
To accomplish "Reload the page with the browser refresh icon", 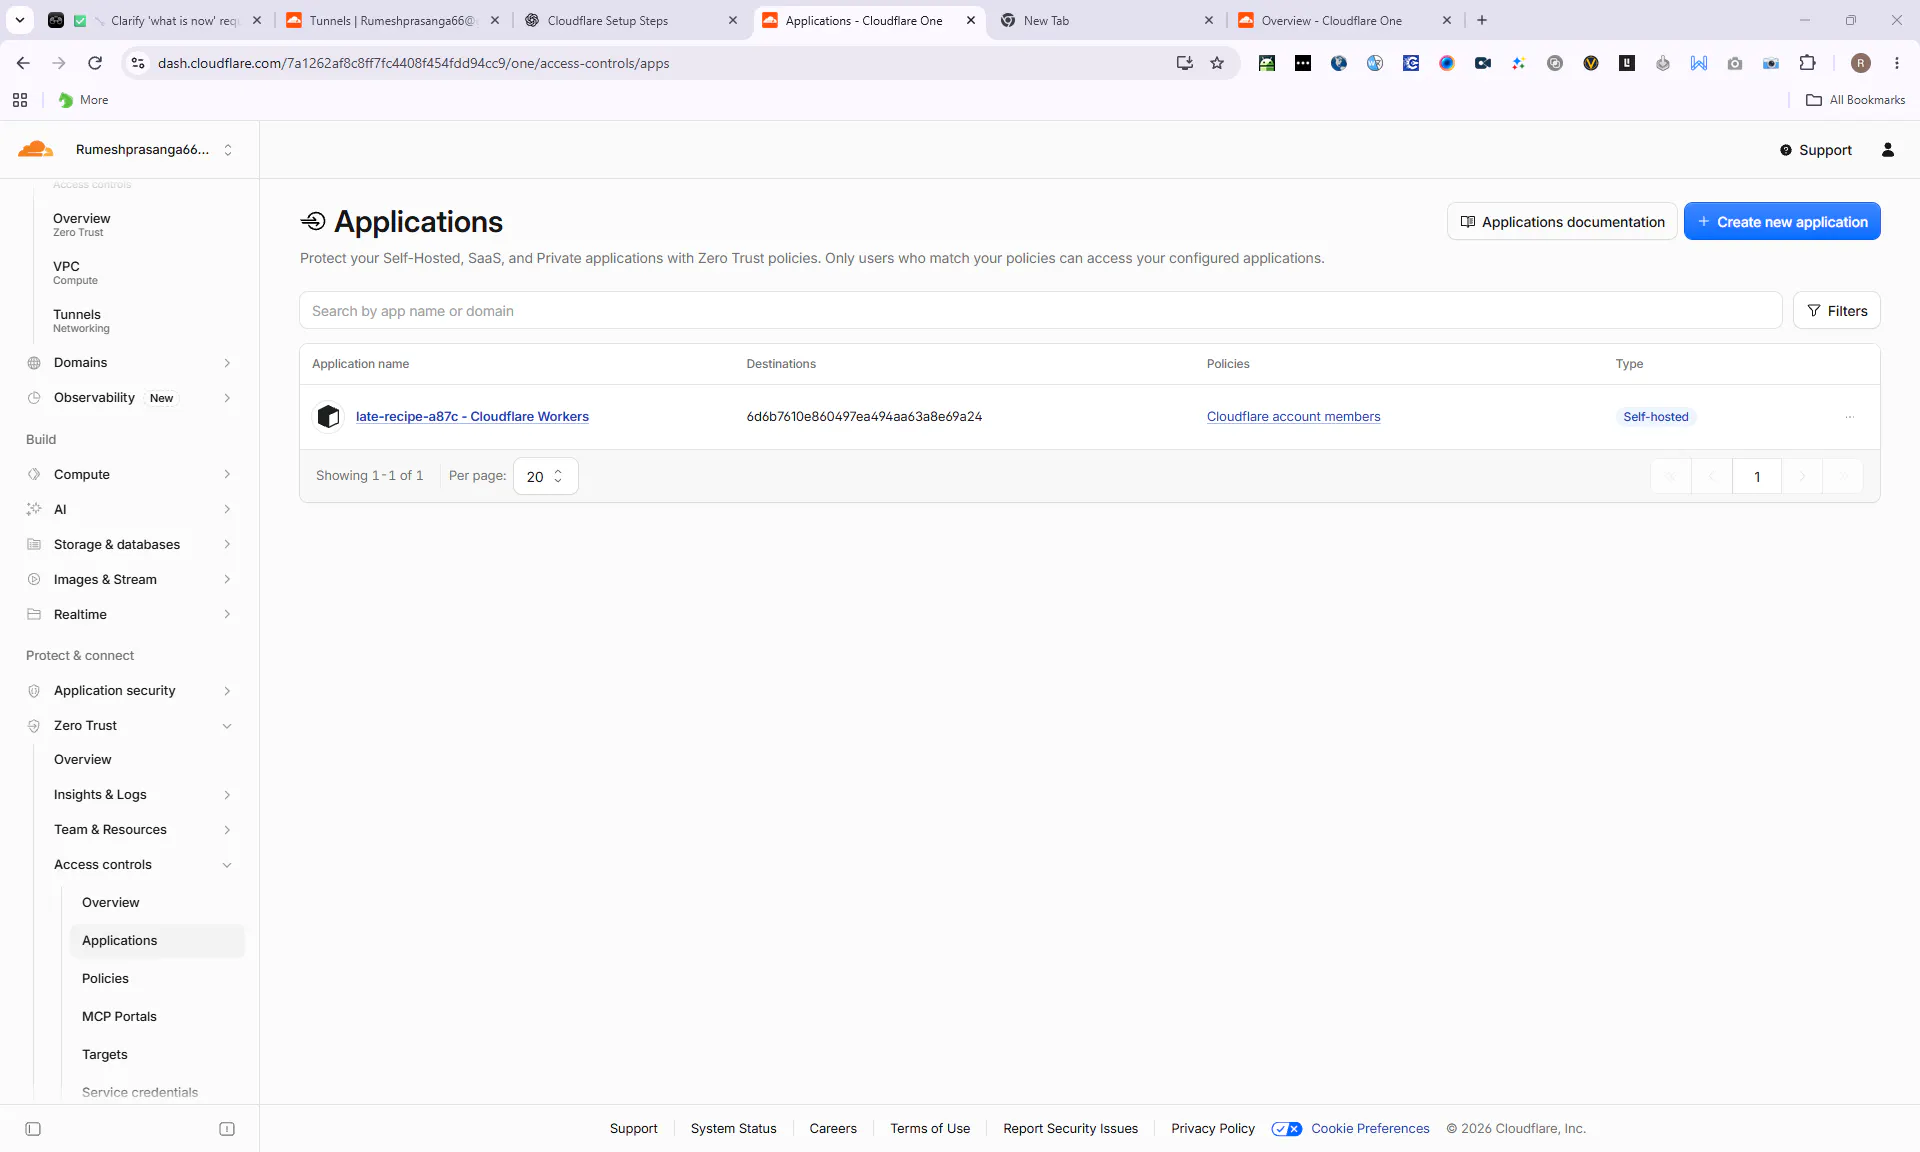I will pos(95,63).
